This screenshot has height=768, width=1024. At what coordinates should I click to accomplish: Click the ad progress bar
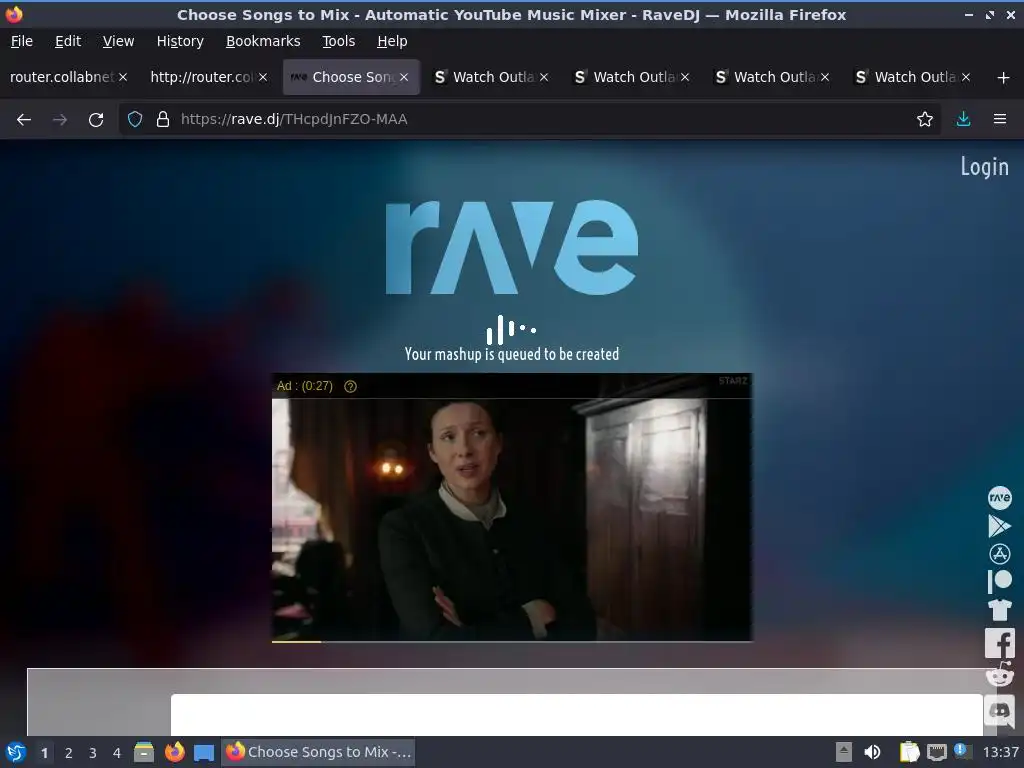(x=512, y=642)
